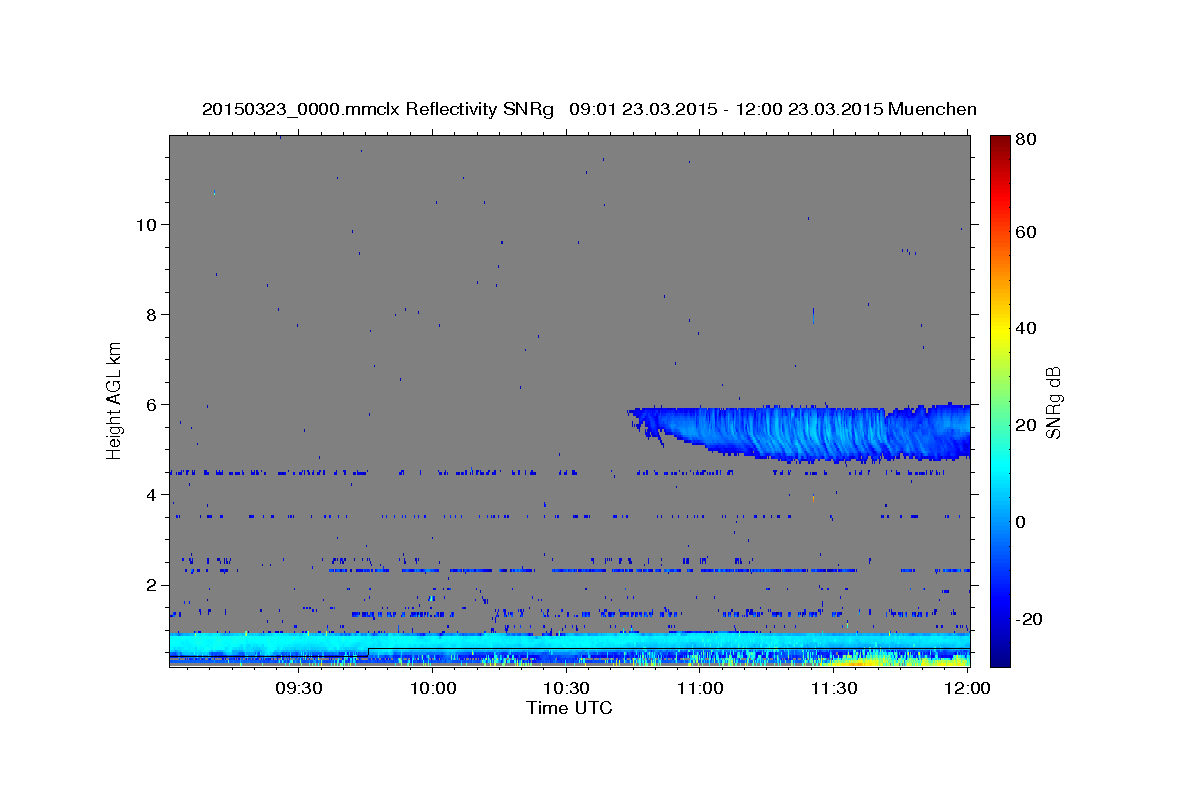Click the SNRg color scale bar

pyautogui.click(x=999, y=401)
